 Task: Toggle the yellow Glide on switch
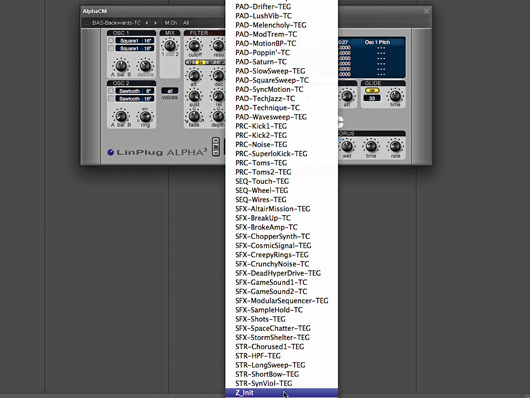pyautogui.click(x=372, y=91)
